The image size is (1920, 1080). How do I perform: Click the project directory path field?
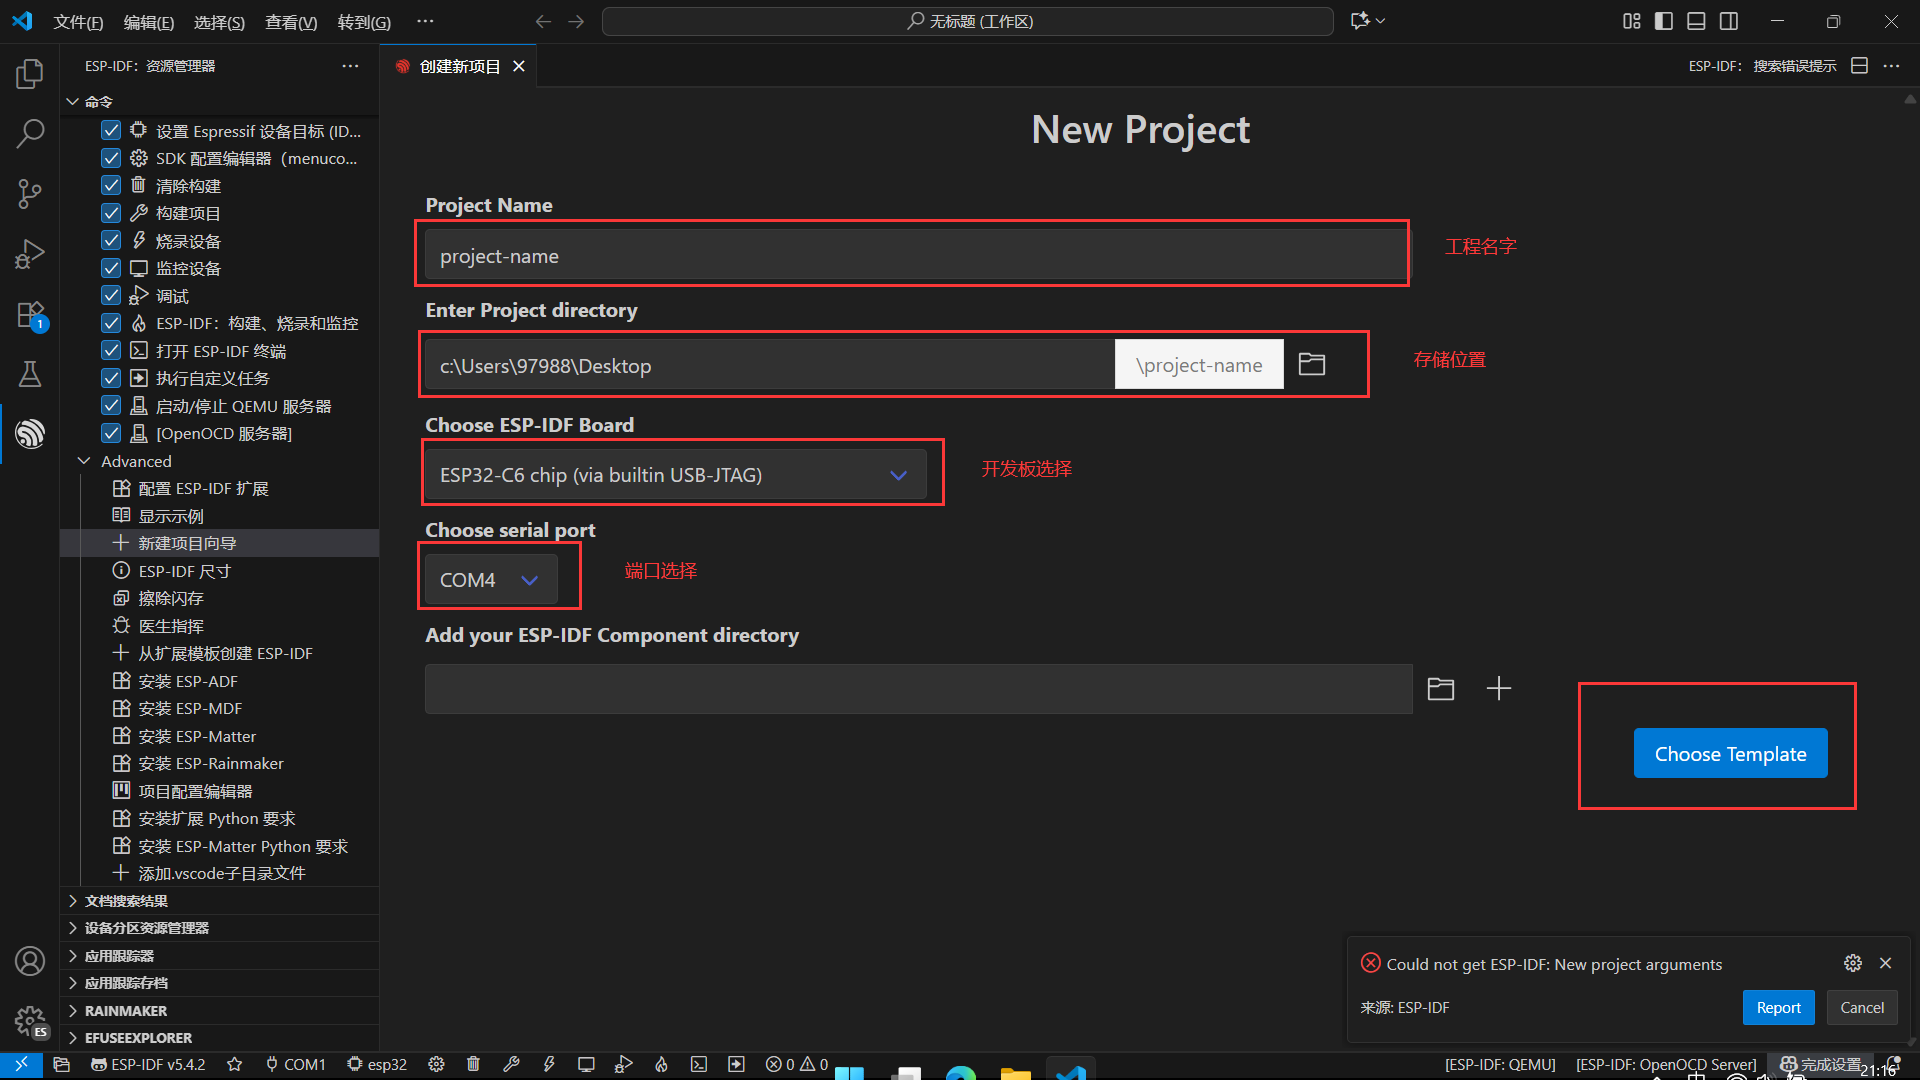769,365
